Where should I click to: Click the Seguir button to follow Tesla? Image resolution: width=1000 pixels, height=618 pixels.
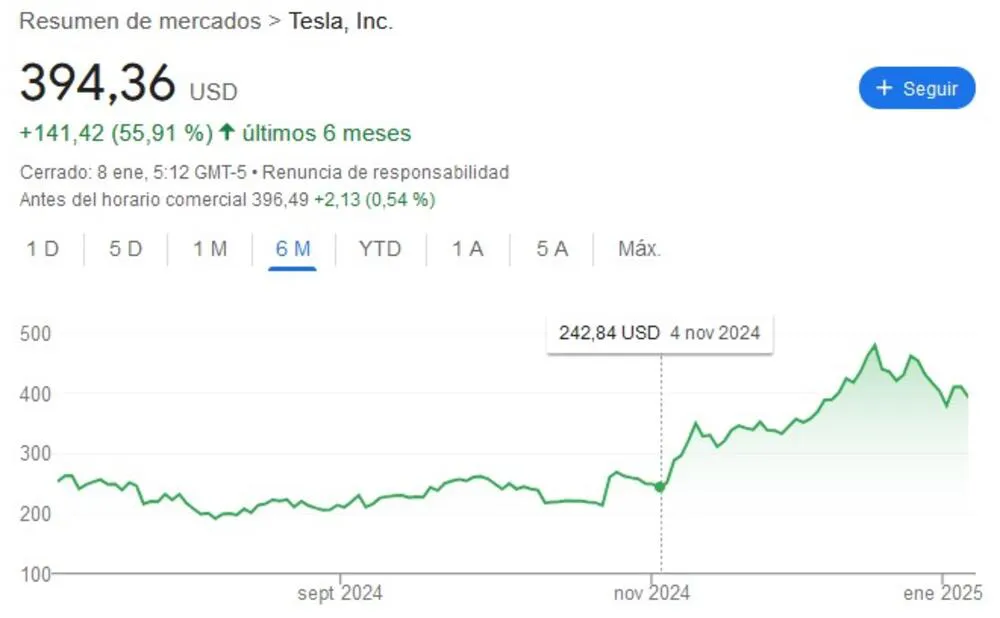[917, 88]
